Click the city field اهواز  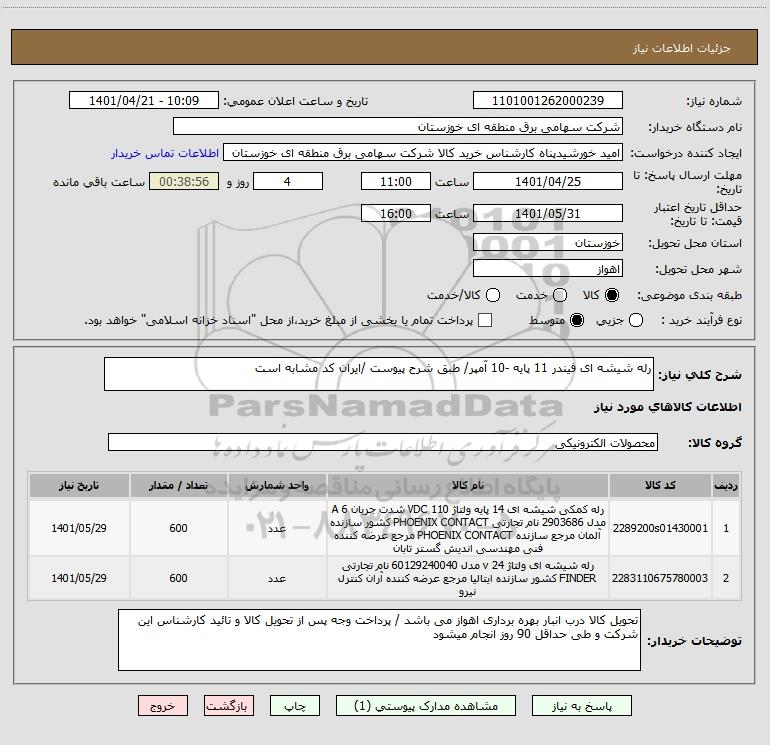[x=548, y=269]
